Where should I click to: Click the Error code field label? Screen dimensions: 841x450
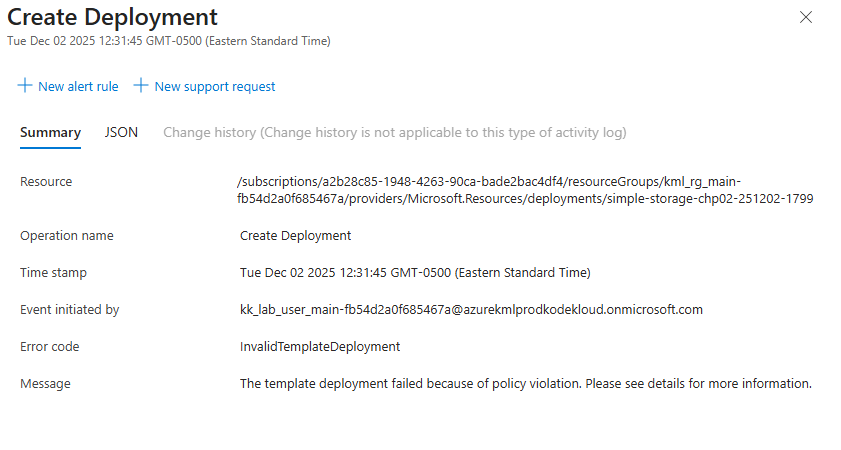tap(49, 346)
